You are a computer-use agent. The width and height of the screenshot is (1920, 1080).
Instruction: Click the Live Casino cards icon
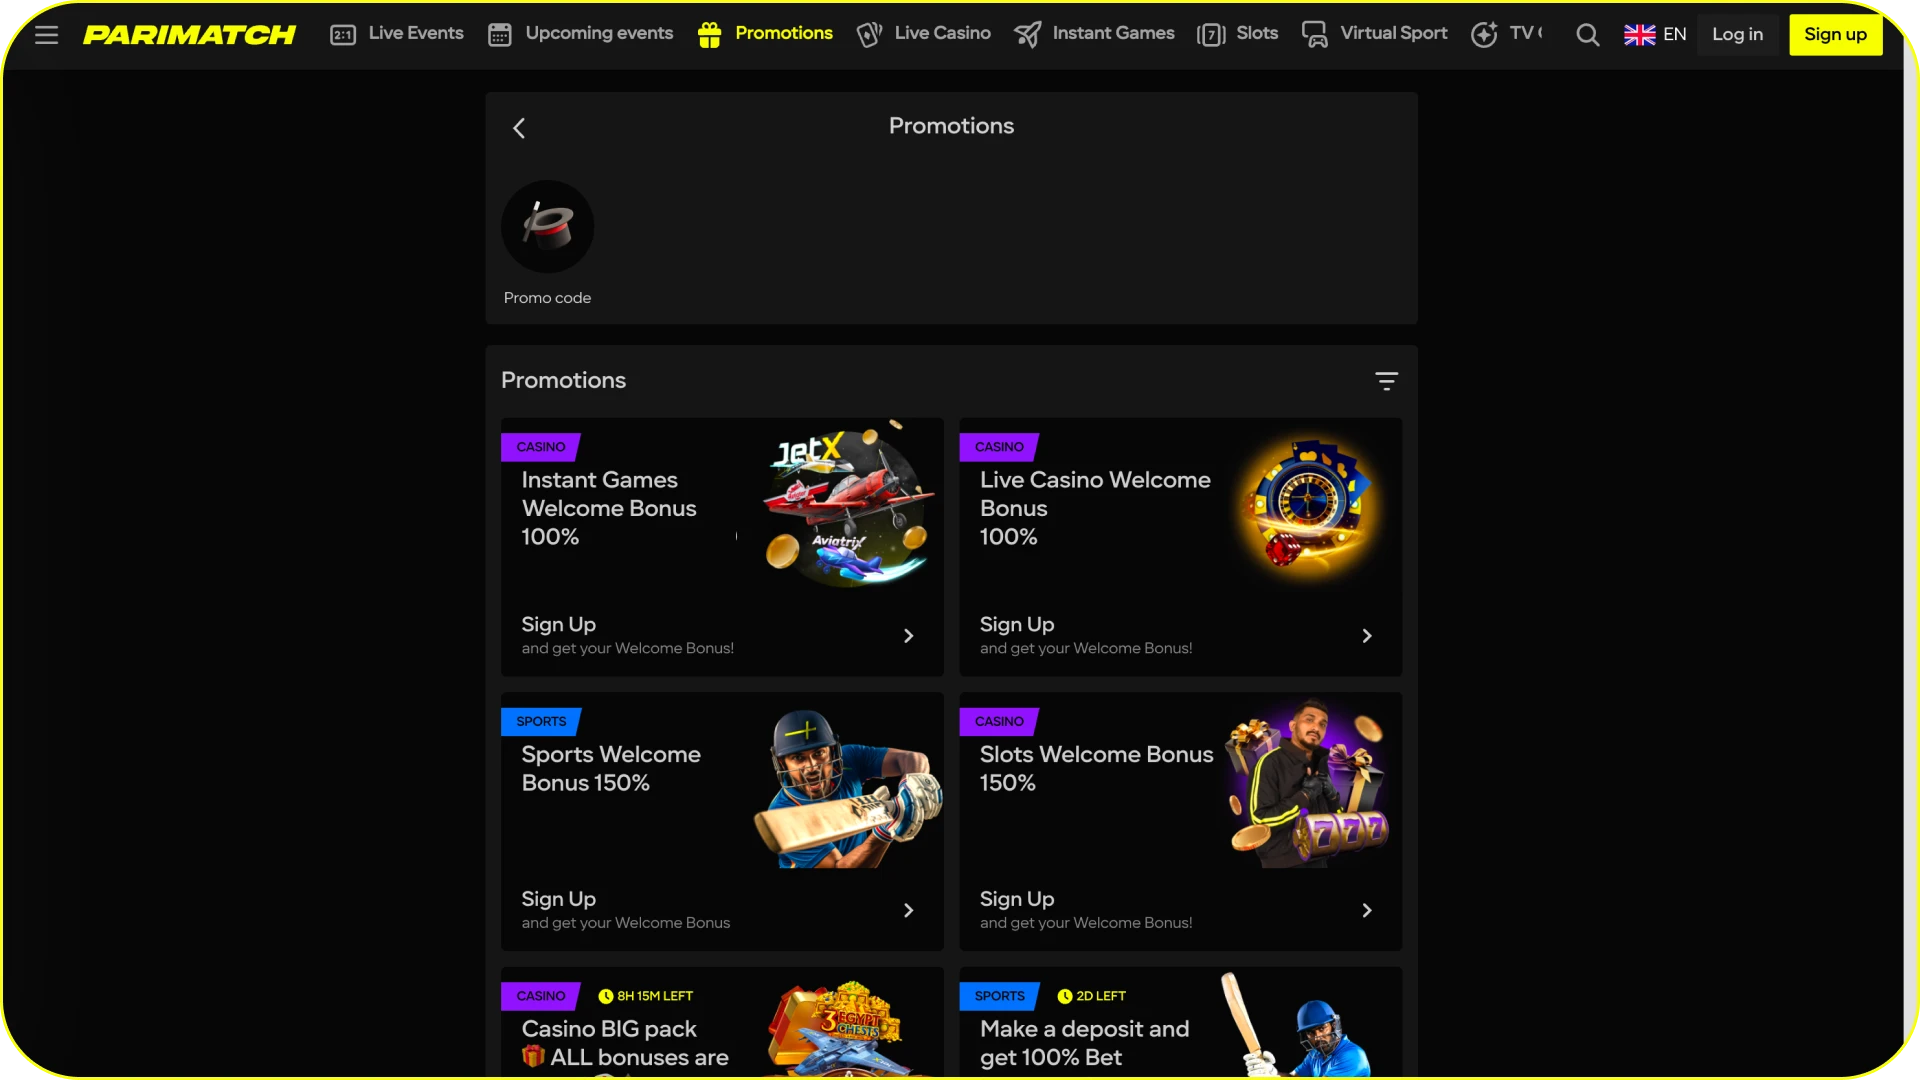[x=869, y=35]
